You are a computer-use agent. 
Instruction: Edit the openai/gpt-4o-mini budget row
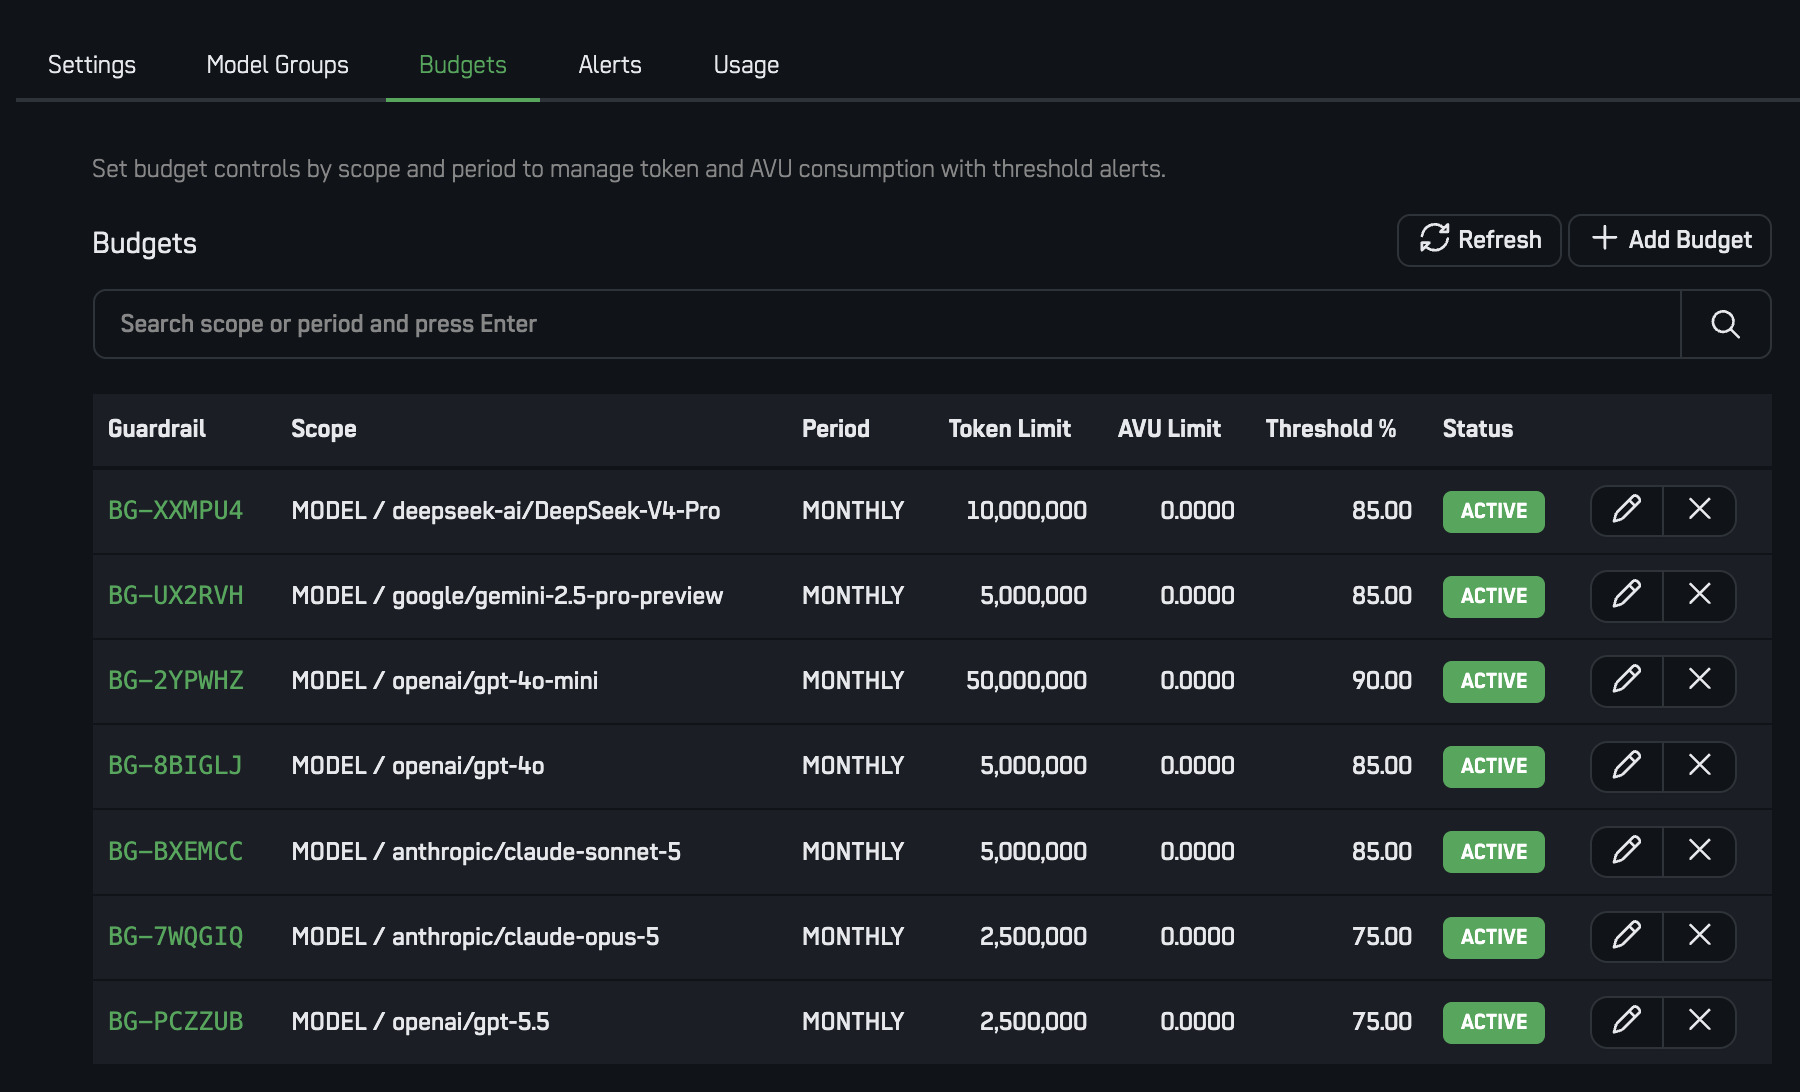point(1627,681)
